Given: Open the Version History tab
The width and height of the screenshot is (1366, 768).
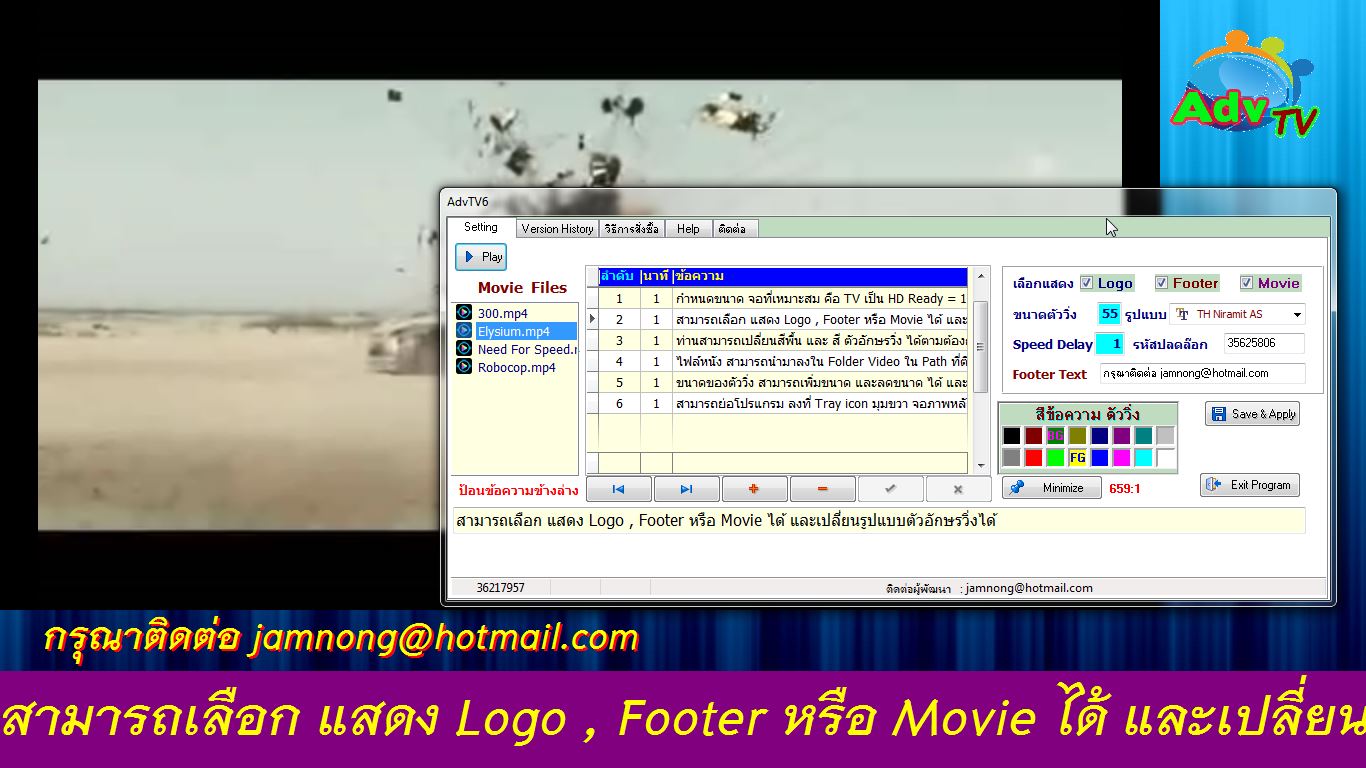Looking at the screenshot, I should (x=557, y=229).
